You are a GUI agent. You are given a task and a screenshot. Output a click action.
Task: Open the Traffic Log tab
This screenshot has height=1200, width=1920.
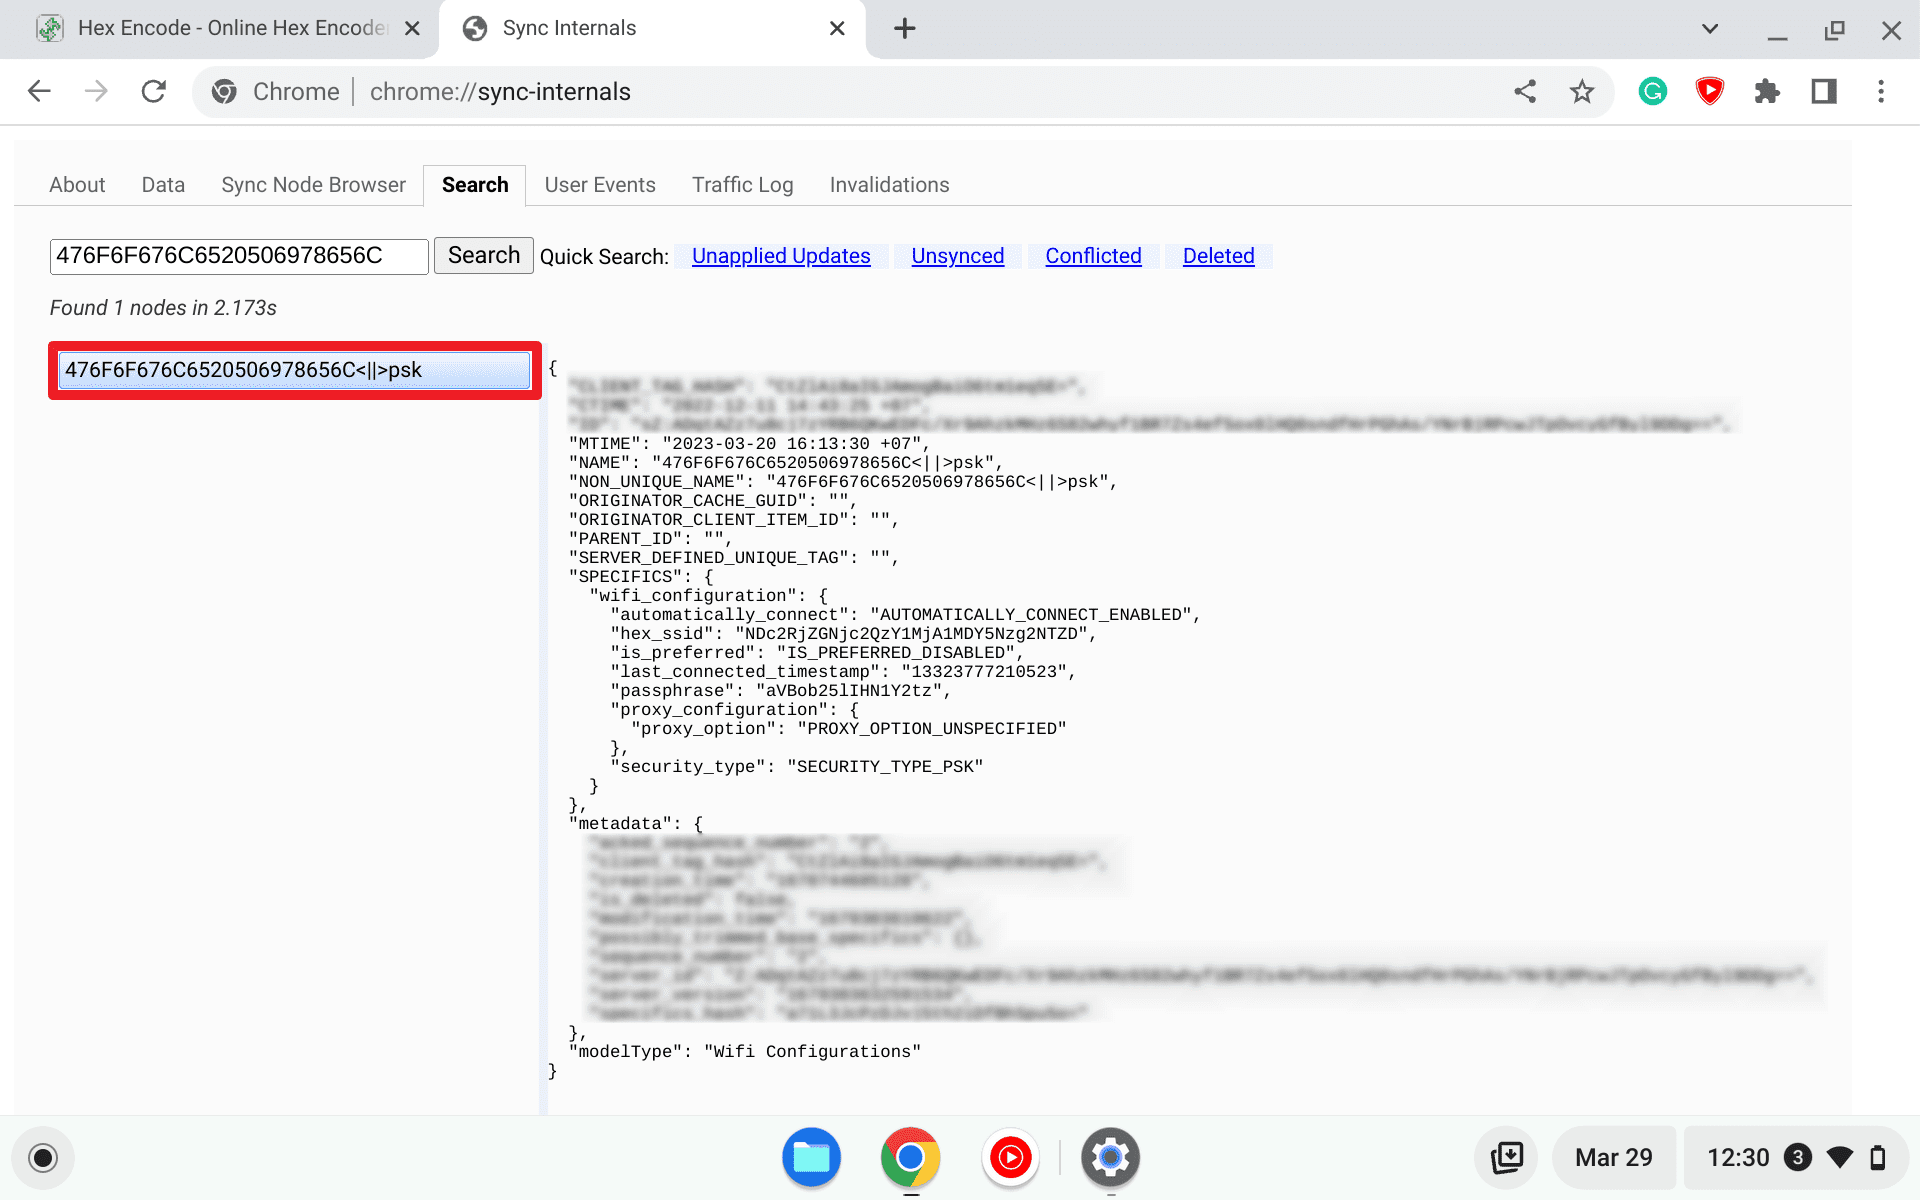pyautogui.click(x=742, y=185)
